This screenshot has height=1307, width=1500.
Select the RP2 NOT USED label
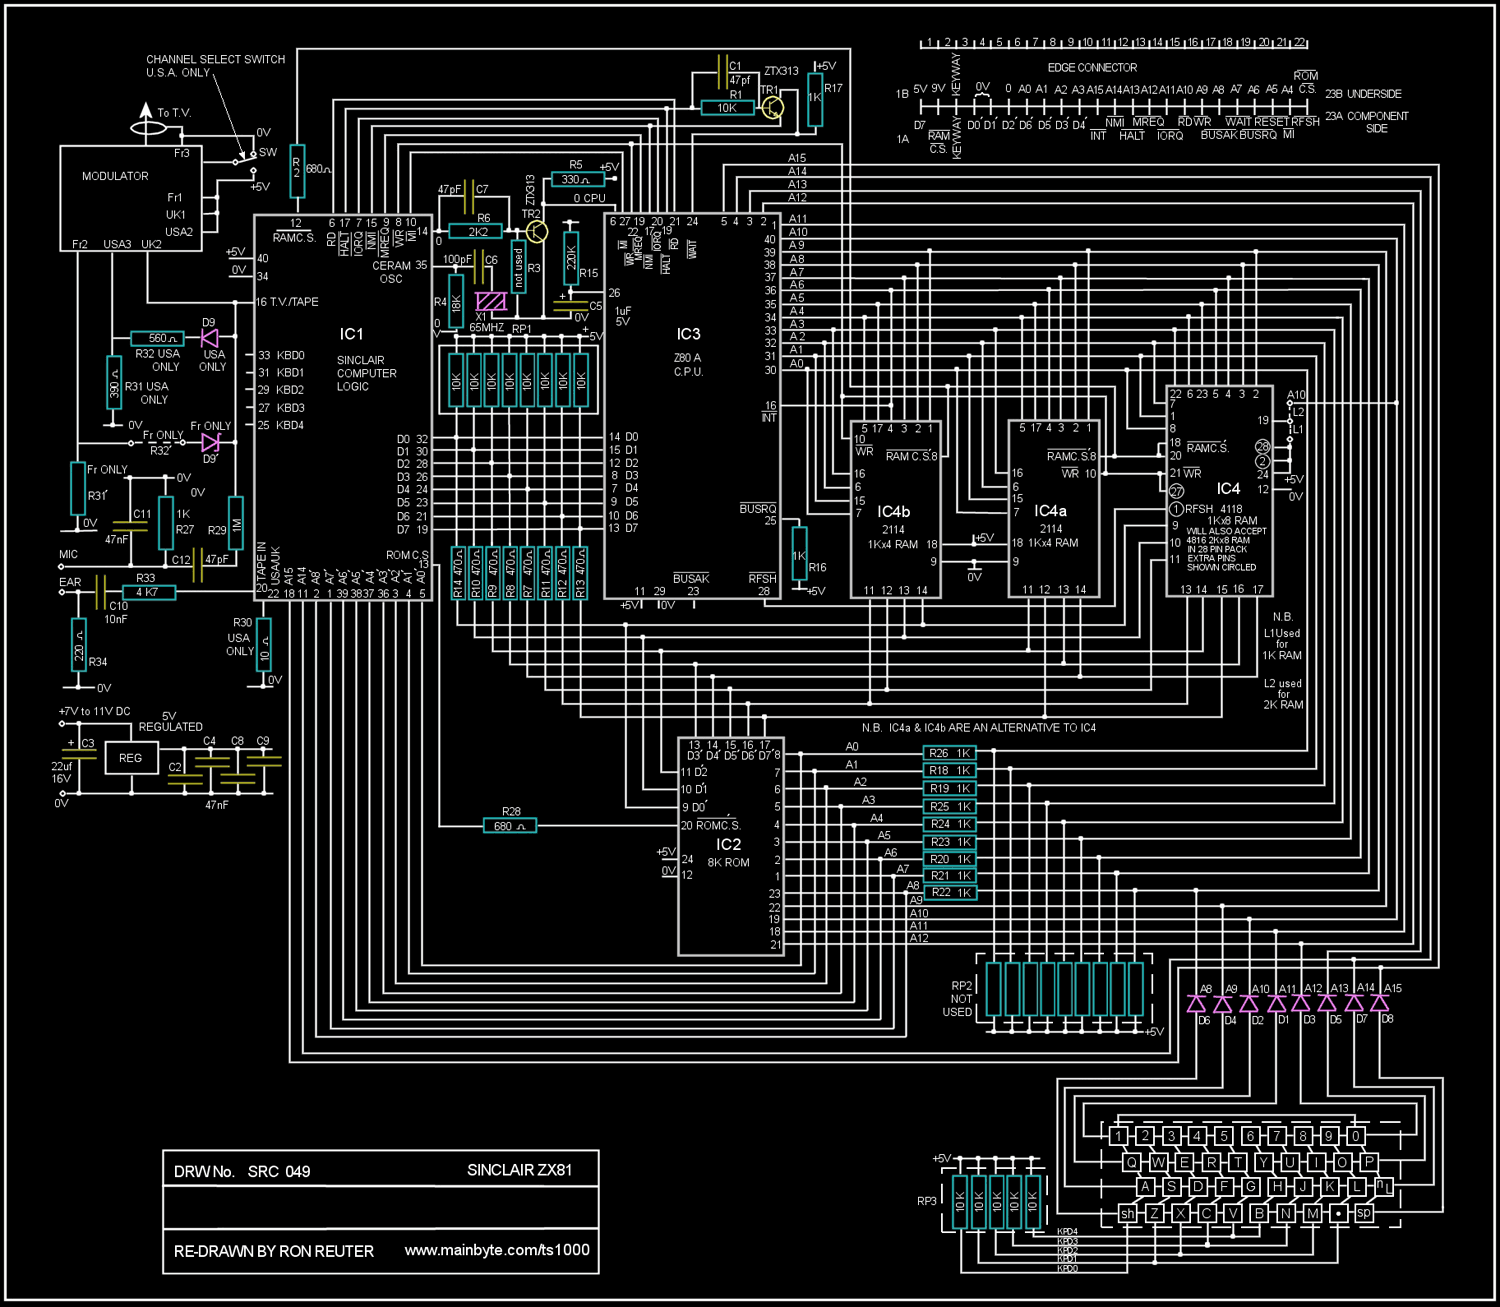[x=958, y=999]
